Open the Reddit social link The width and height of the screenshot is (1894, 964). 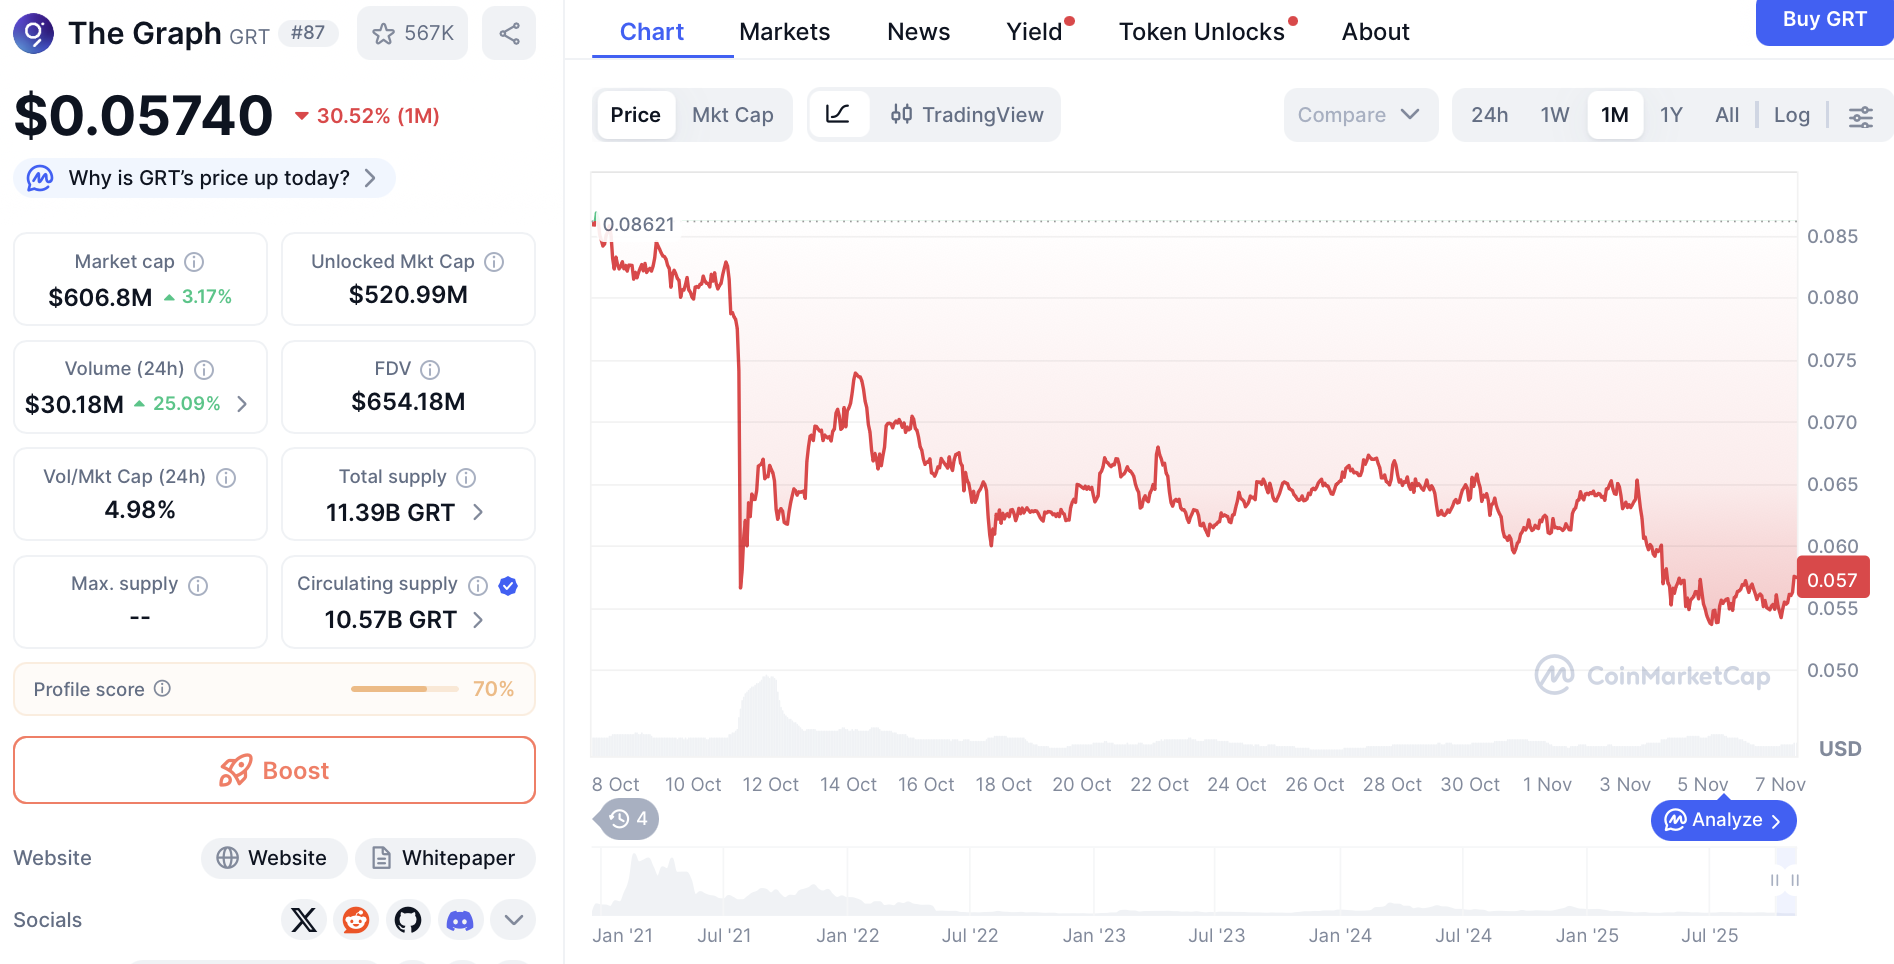(x=356, y=920)
